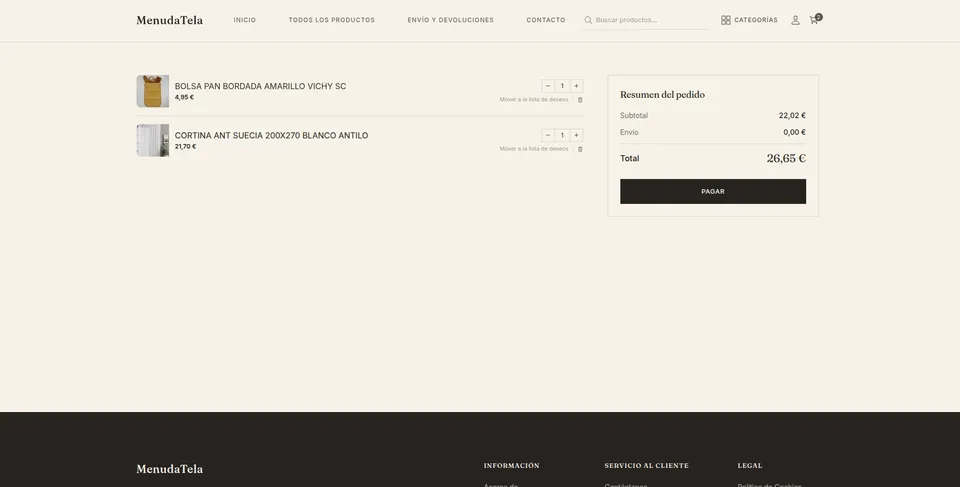
Task: Open the Categorías menu
Action: click(749, 20)
